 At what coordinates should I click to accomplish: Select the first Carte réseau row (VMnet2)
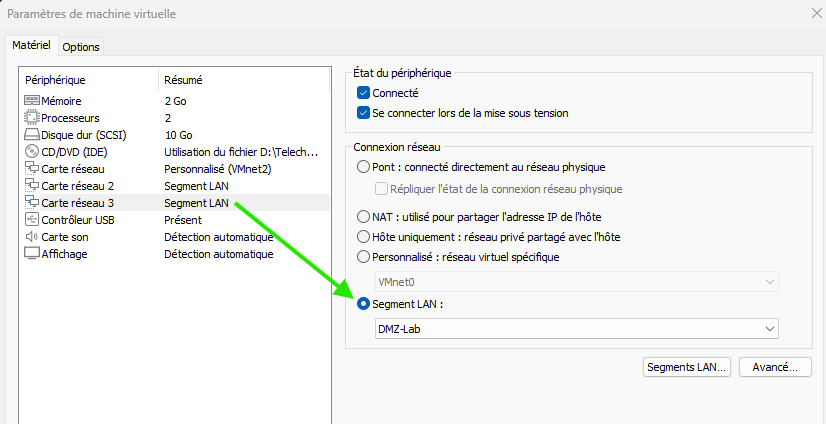coord(90,169)
